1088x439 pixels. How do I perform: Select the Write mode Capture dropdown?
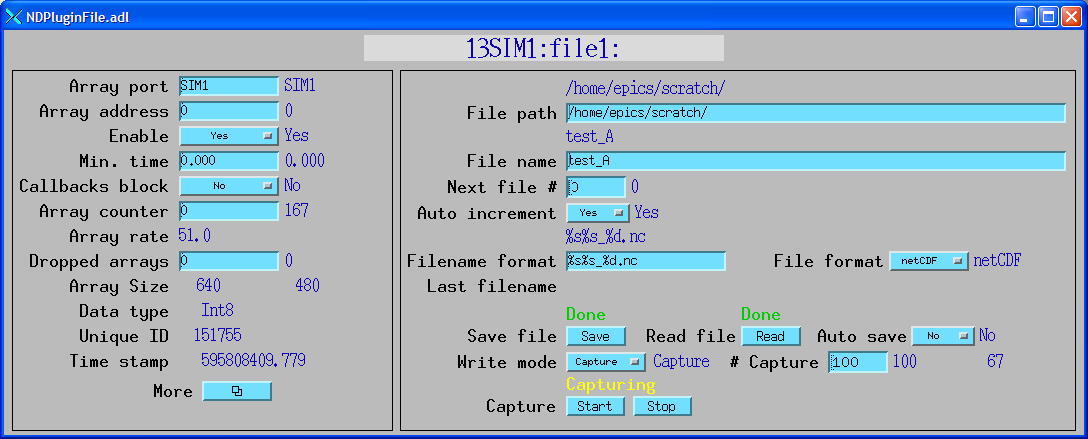607,362
